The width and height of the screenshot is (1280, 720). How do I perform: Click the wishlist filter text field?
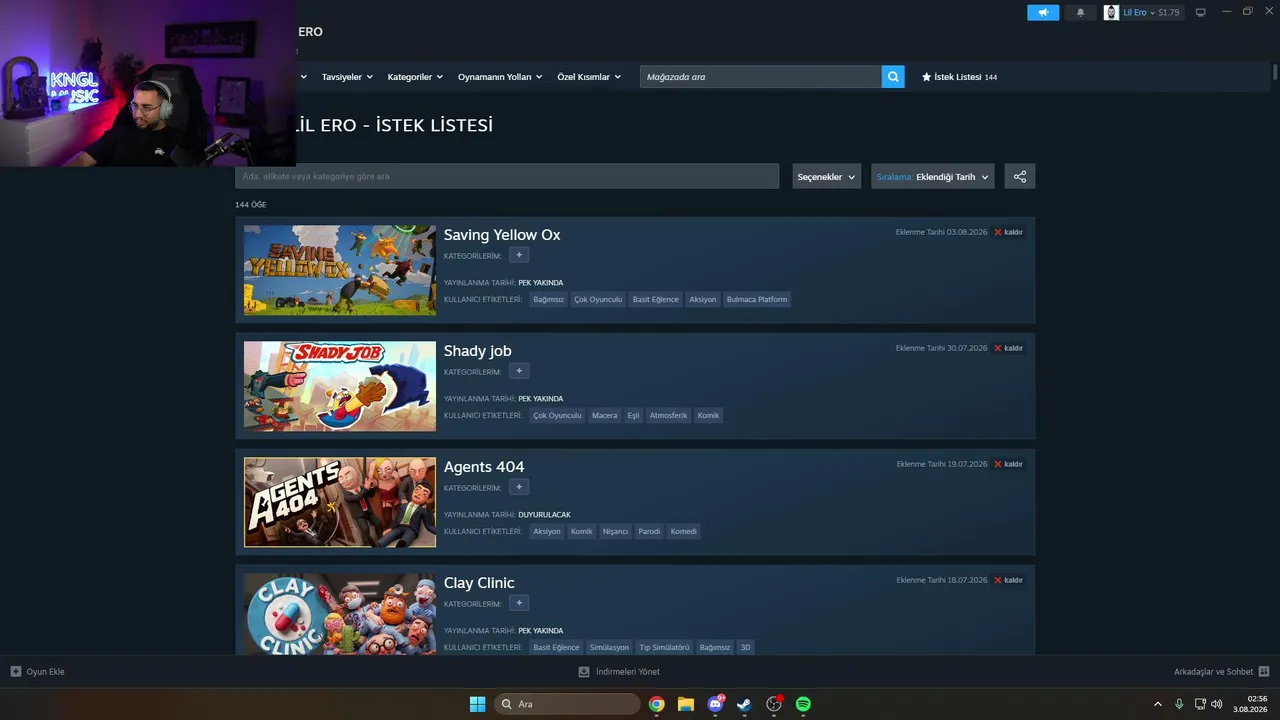coord(507,177)
